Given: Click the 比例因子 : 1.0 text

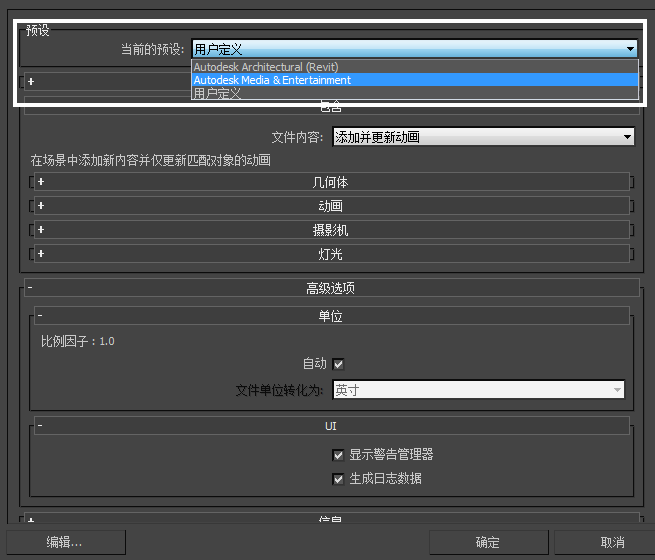Looking at the screenshot, I should click(x=78, y=341).
